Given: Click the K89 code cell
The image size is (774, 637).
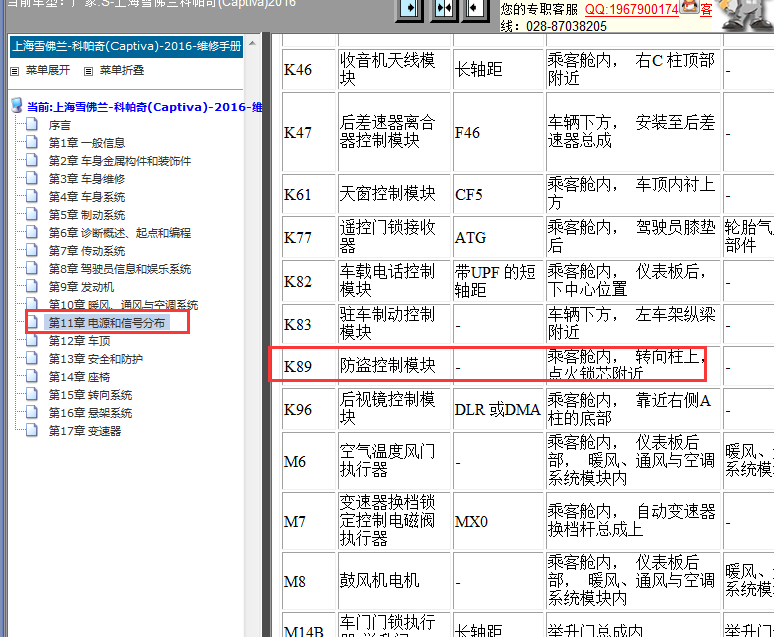Looking at the screenshot, I should pos(309,366).
